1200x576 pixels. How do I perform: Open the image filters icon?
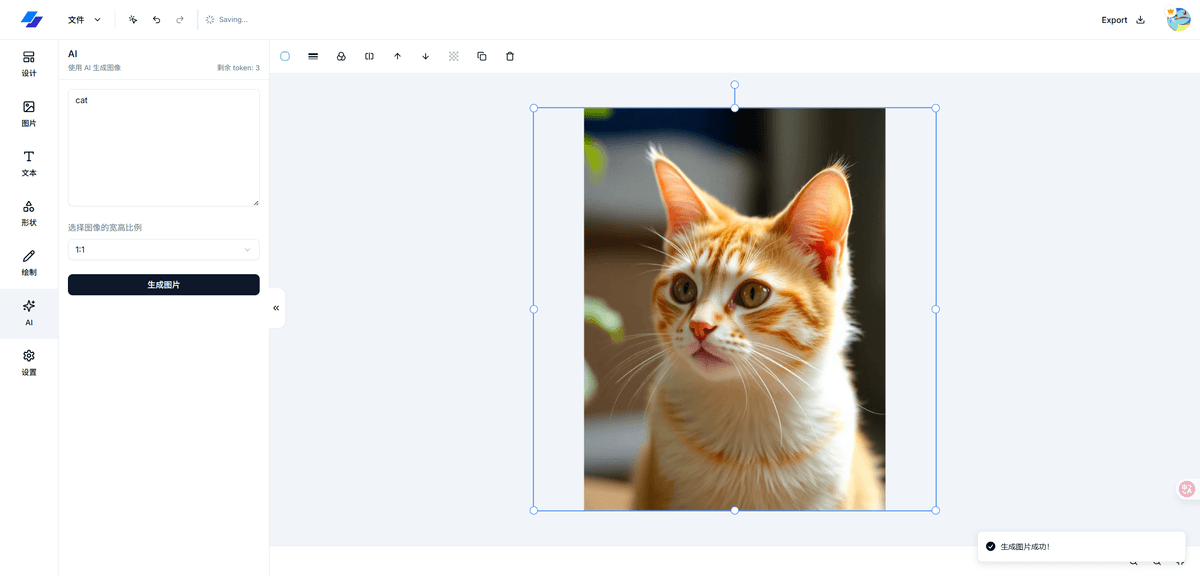click(x=341, y=57)
